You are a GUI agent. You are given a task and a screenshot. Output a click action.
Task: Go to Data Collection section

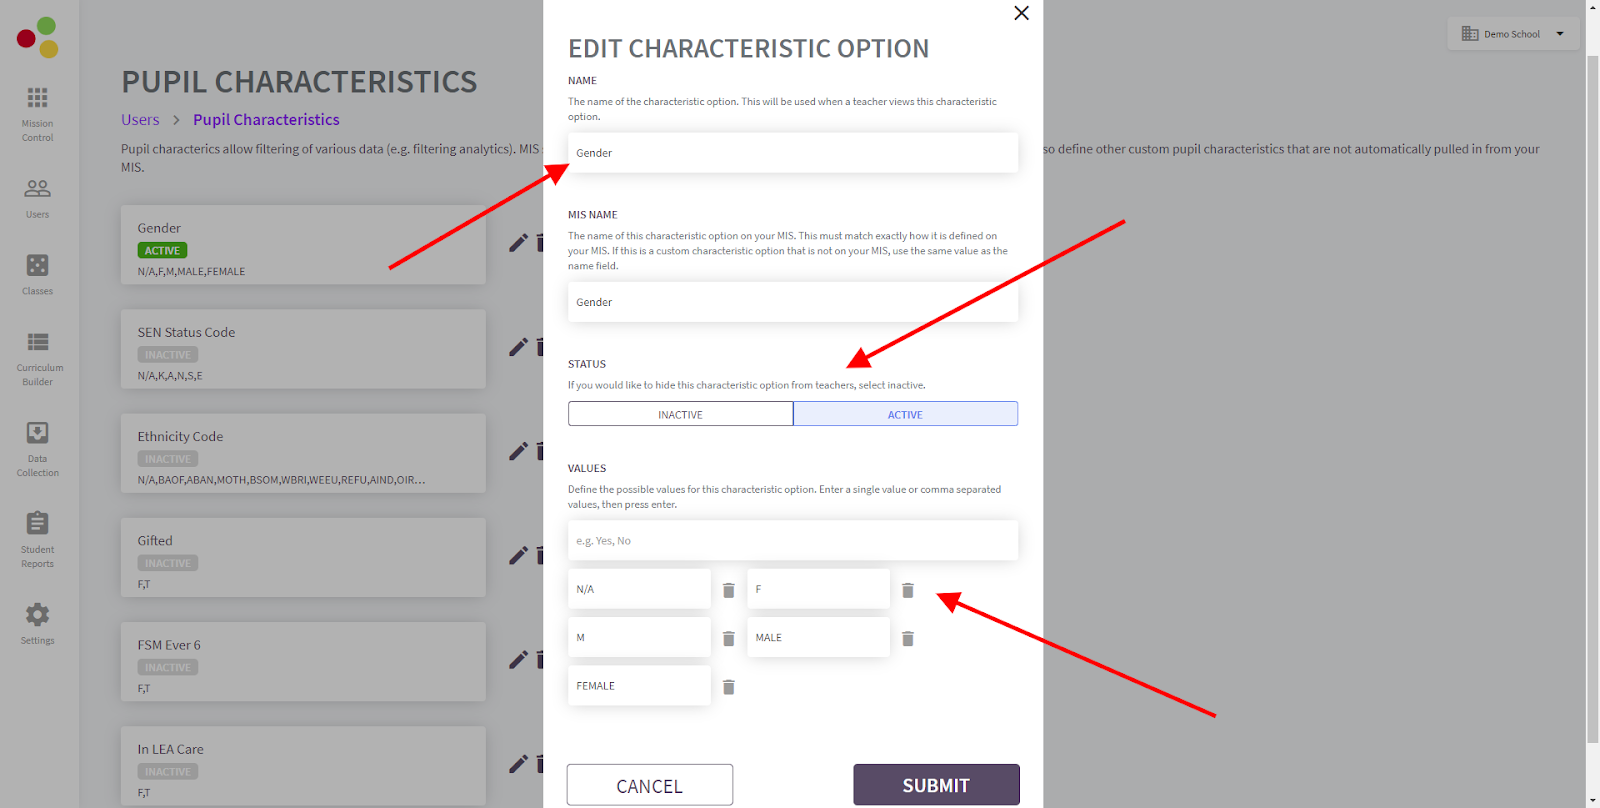click(38, 449)
